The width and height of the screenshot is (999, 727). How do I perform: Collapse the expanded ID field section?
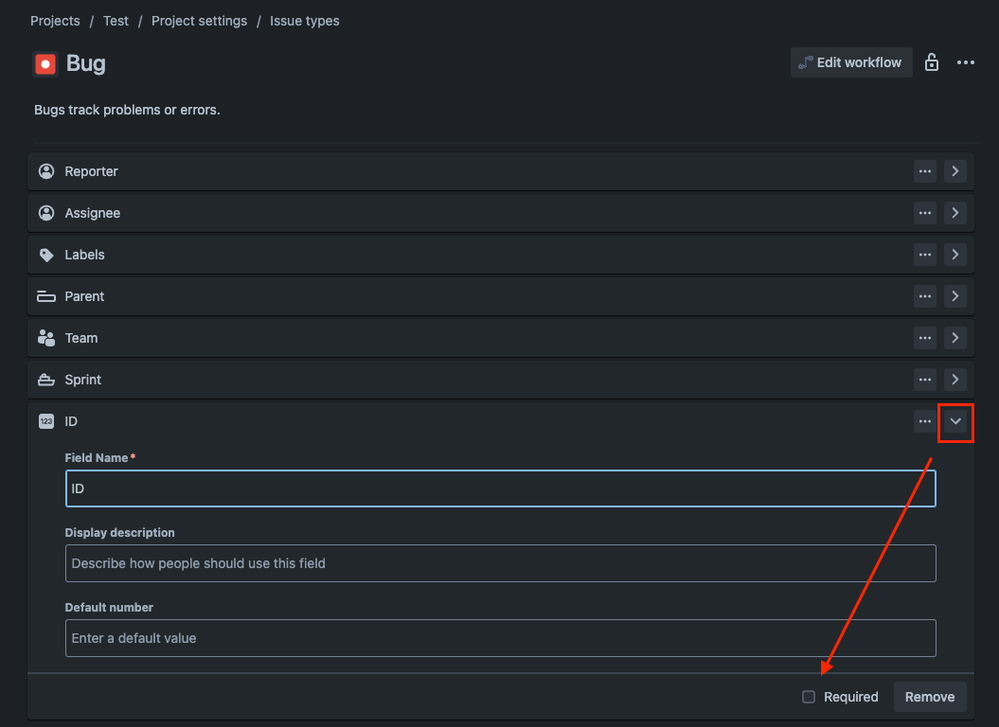pos(955,421)
